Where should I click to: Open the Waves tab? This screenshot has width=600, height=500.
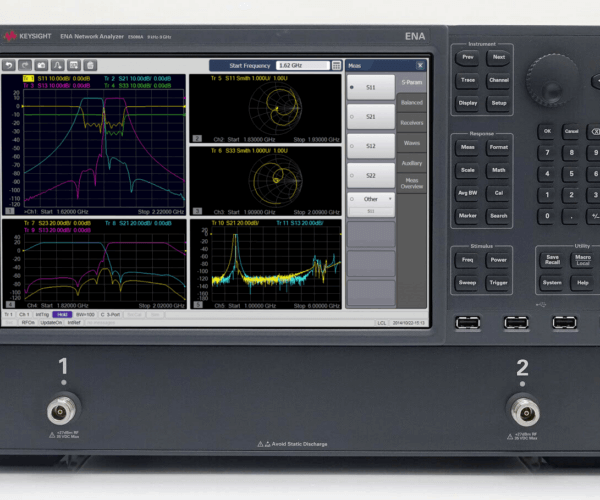click(x=412, y=143)
